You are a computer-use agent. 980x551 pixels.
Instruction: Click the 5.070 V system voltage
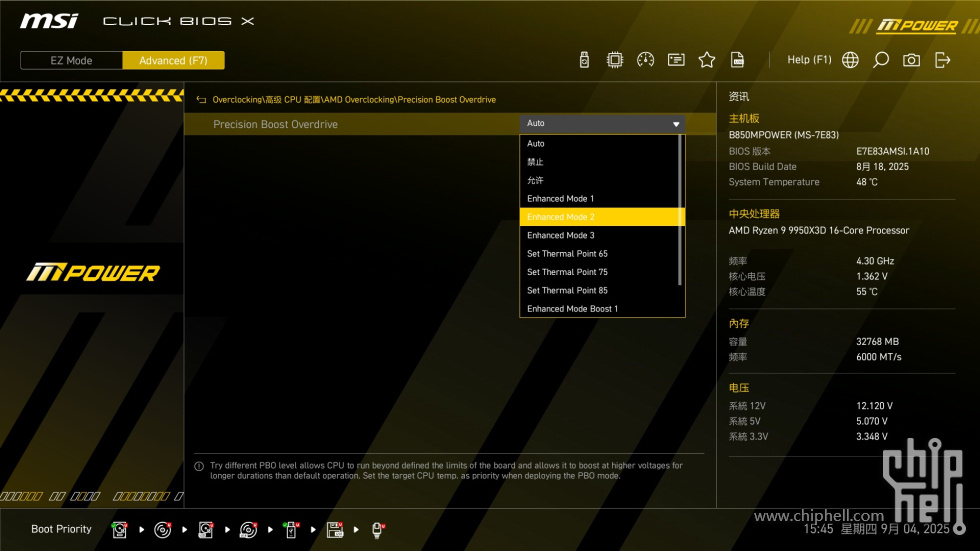click(x=872, y=422)
